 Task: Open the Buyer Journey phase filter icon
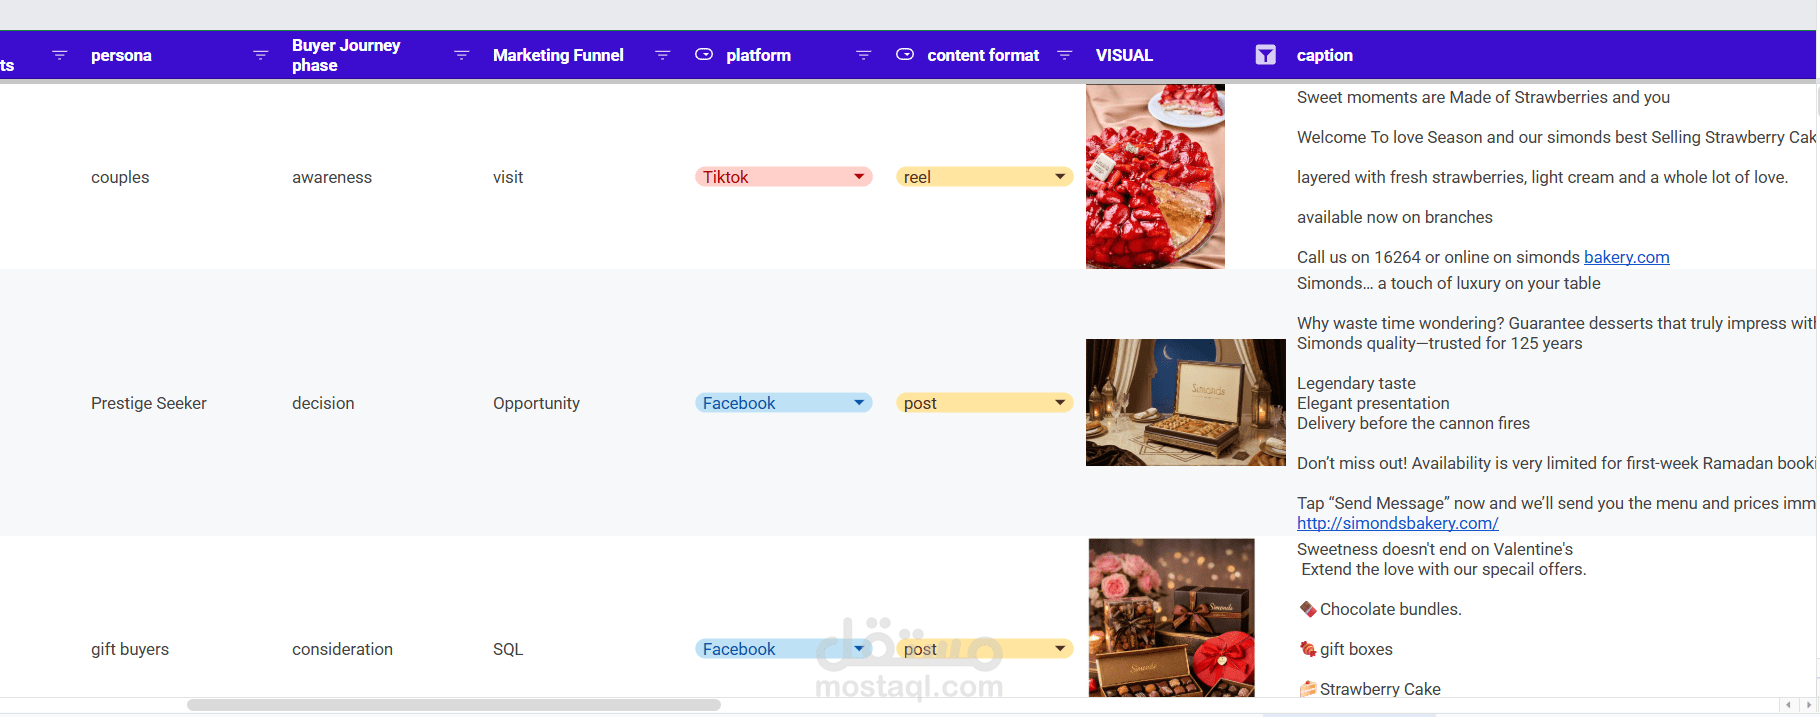(461, 55)
